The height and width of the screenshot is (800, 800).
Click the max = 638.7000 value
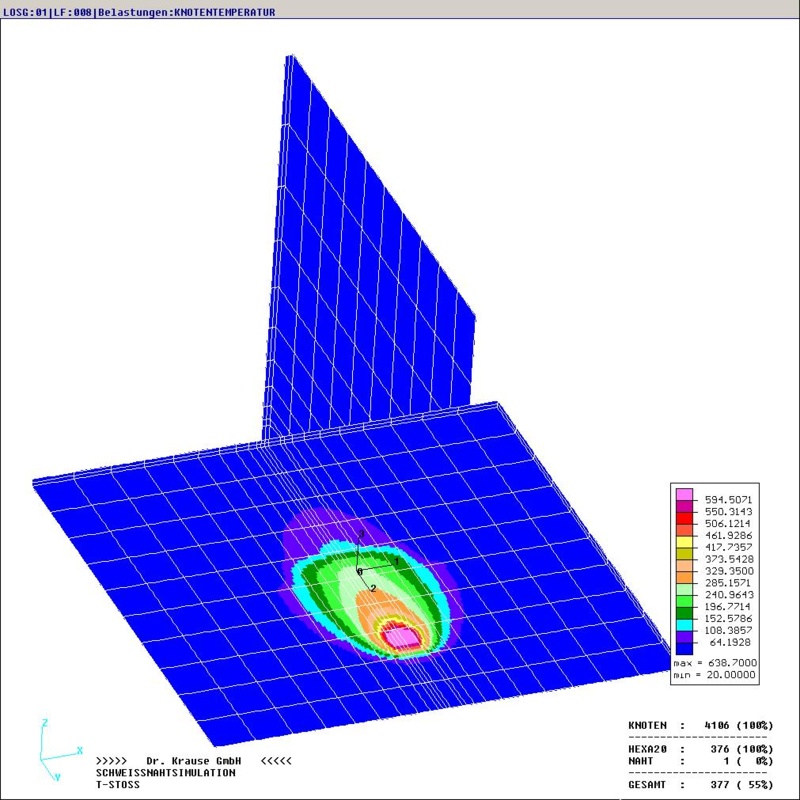pyautogui.click(x=714, y=663)
